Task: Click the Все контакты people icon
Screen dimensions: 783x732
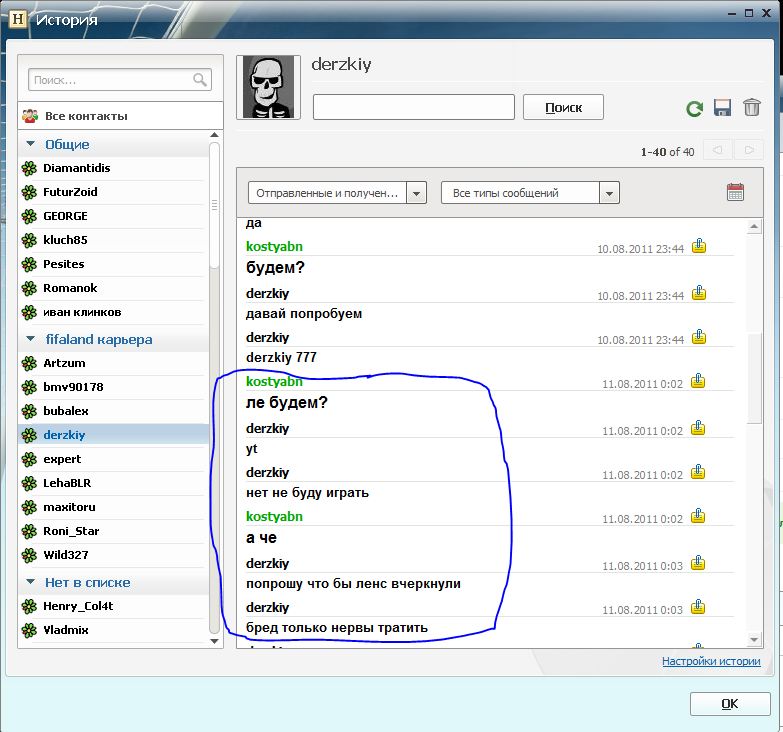Action: coord(30,116)
